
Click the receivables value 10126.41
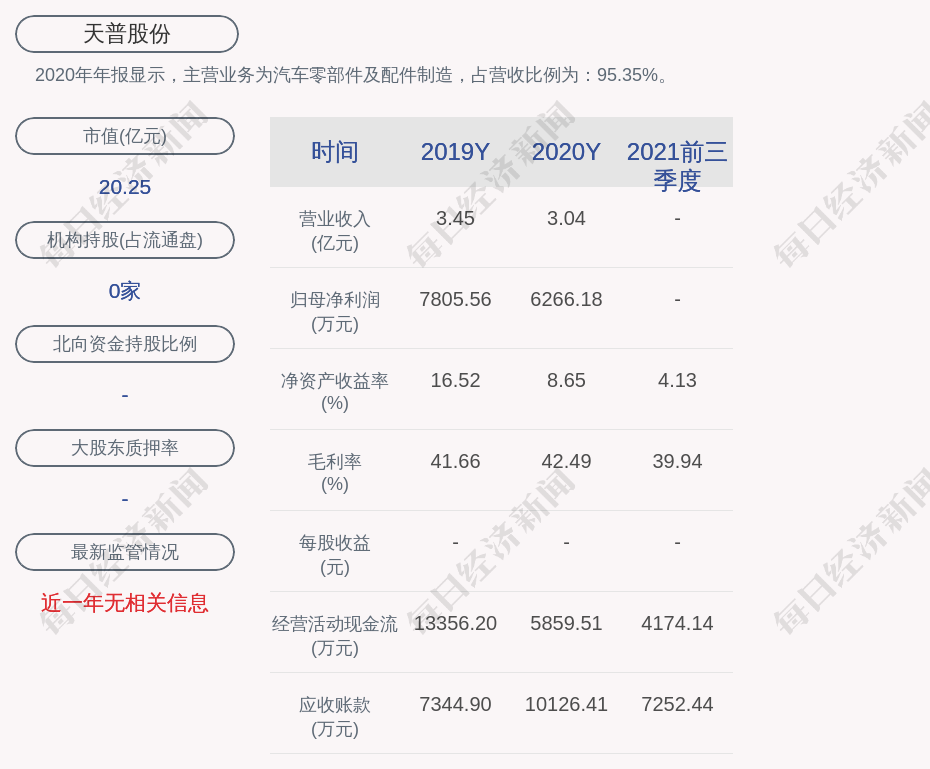[x=566, y=704]
